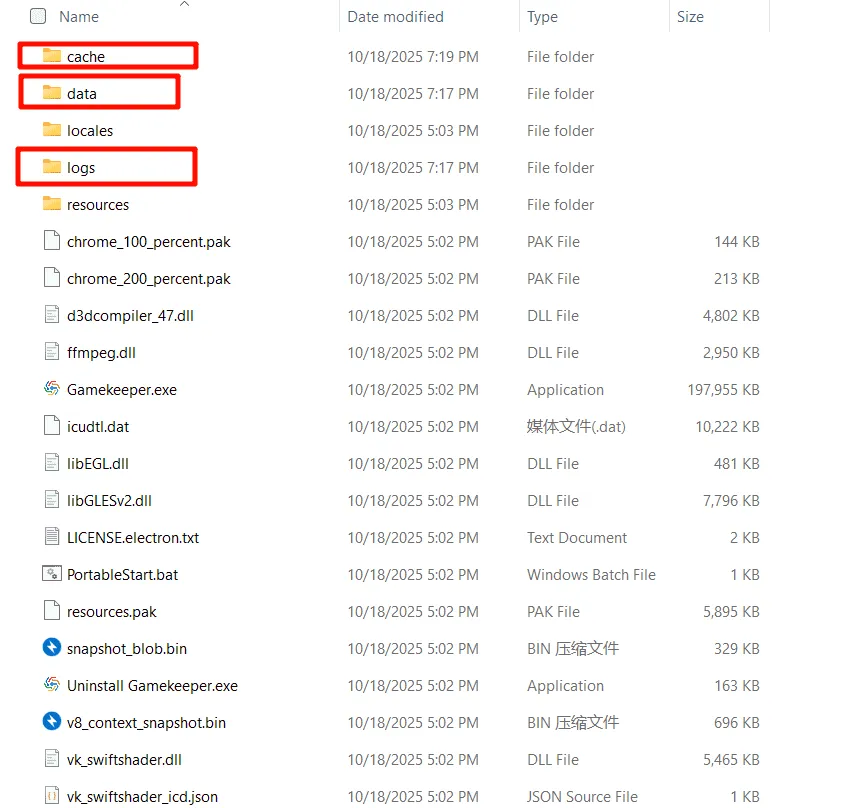Sort files by Name column header
The width and height of the screenshot is (845, 808).
79,16
